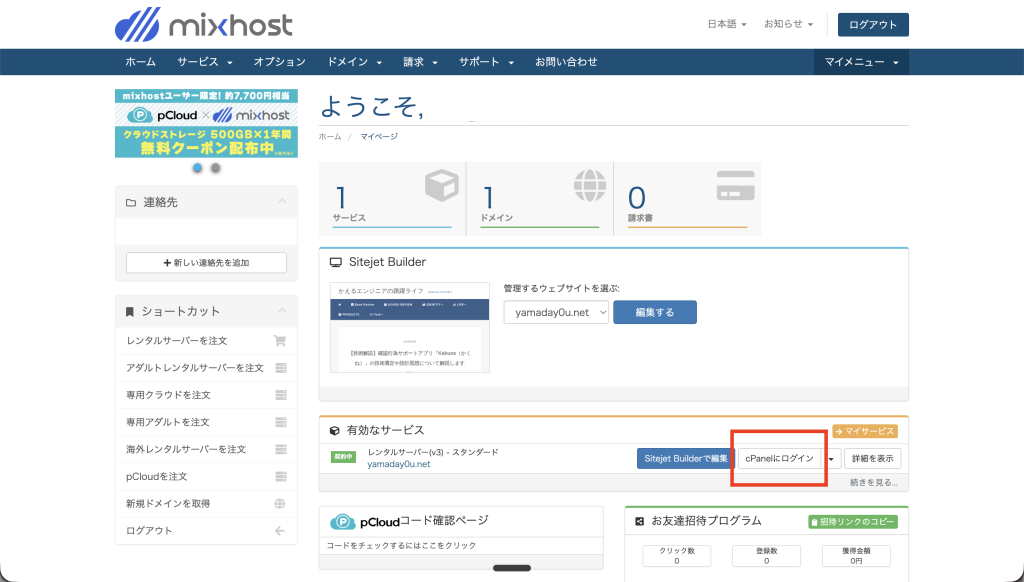This screenshot has width=1024, height=582.
Task: Select the first banner carousel dot
Action: [x=197, y=168]
